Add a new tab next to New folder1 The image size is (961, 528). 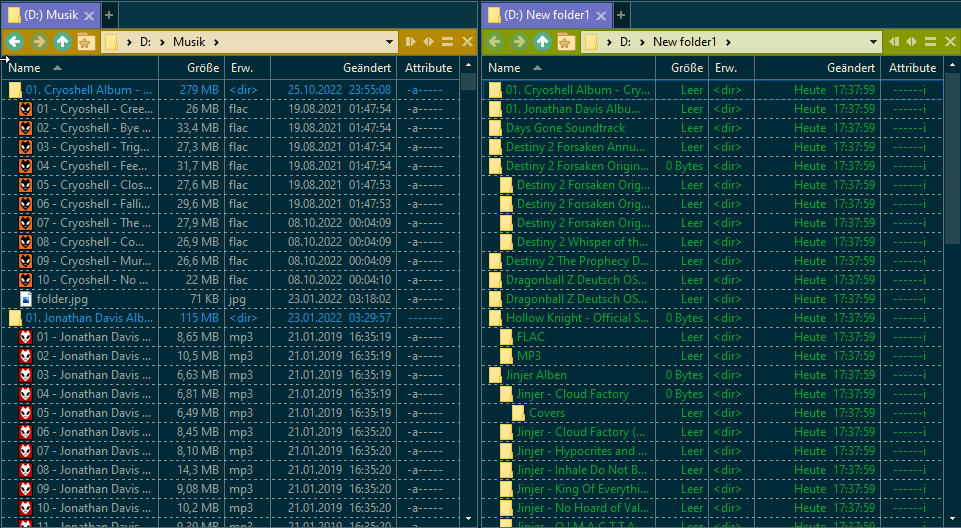click(621, 15)
